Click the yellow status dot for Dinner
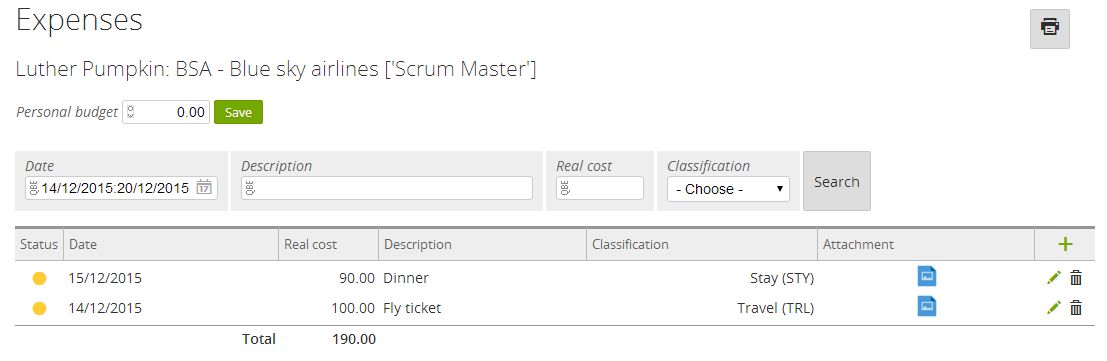 (40, 278)
